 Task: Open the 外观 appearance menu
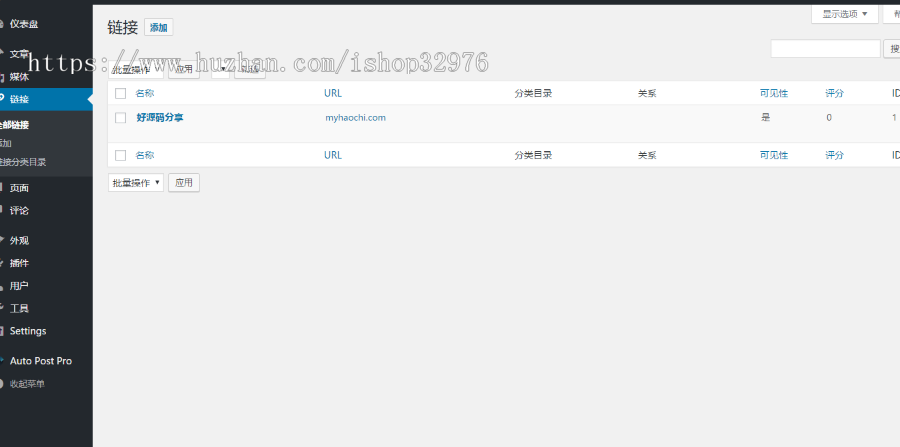19,241
